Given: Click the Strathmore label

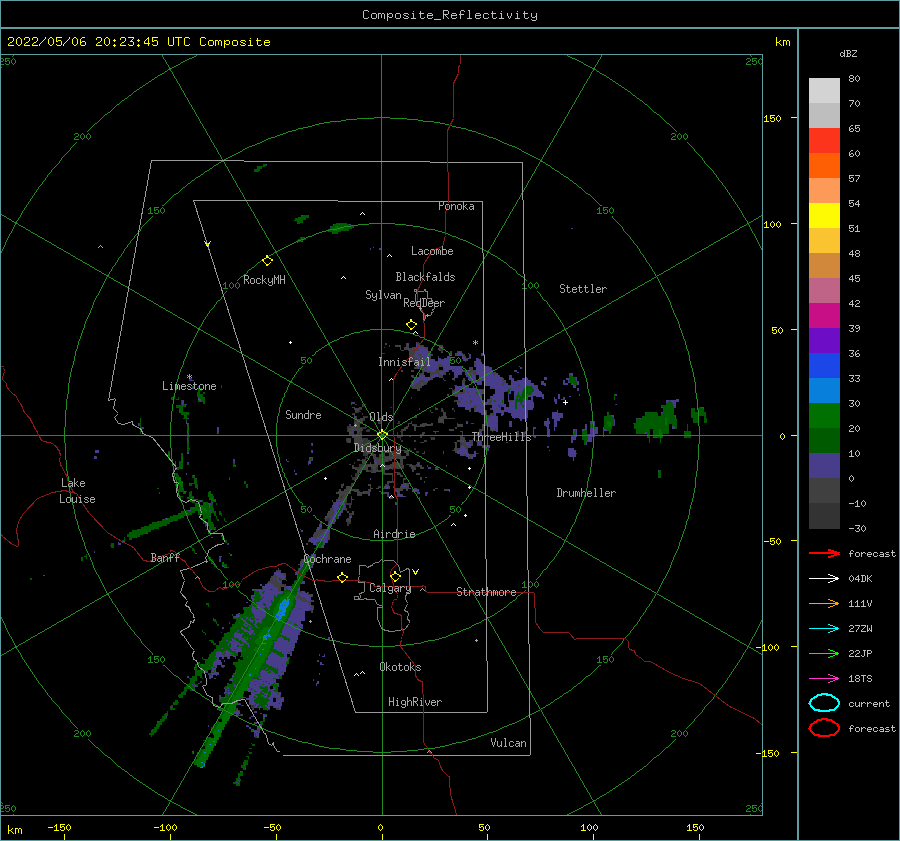Looking at the screenshot, I should click(x=486, y=592).
